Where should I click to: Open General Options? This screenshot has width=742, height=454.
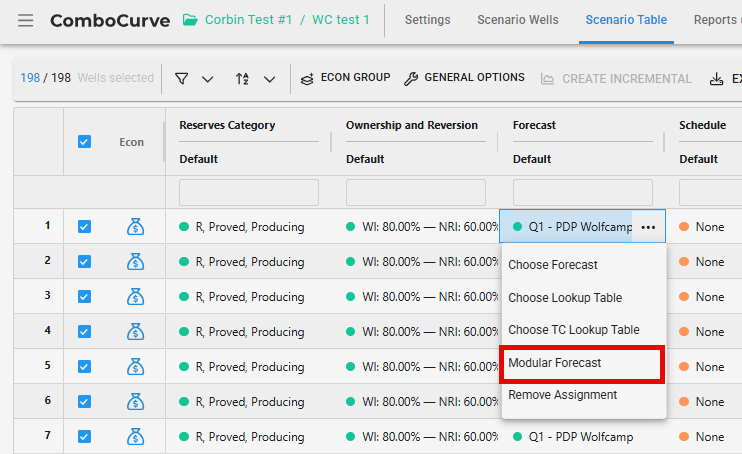click(464, 78)
